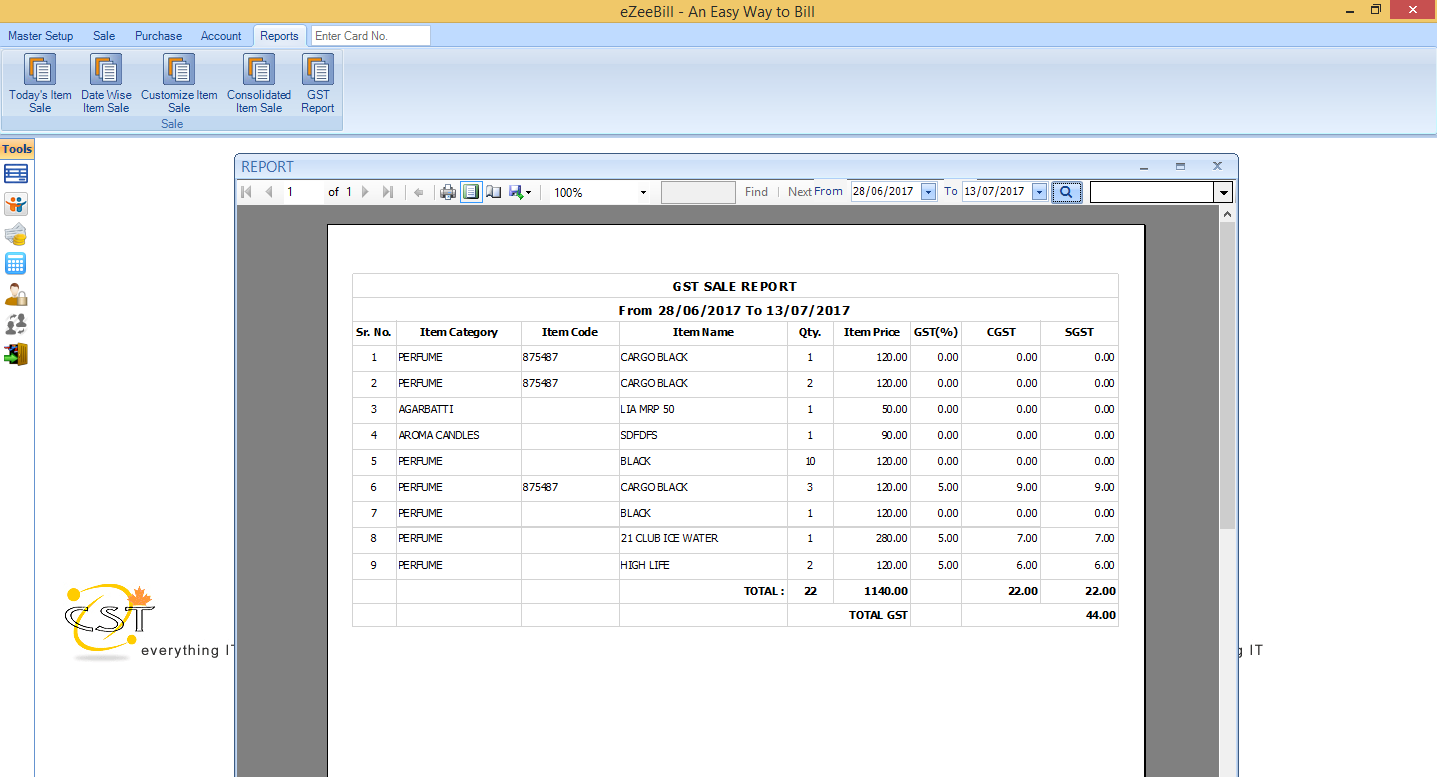Viewport: 1437px width, 777px height.
Task: Click the find text input box
Action: (698, 192)
